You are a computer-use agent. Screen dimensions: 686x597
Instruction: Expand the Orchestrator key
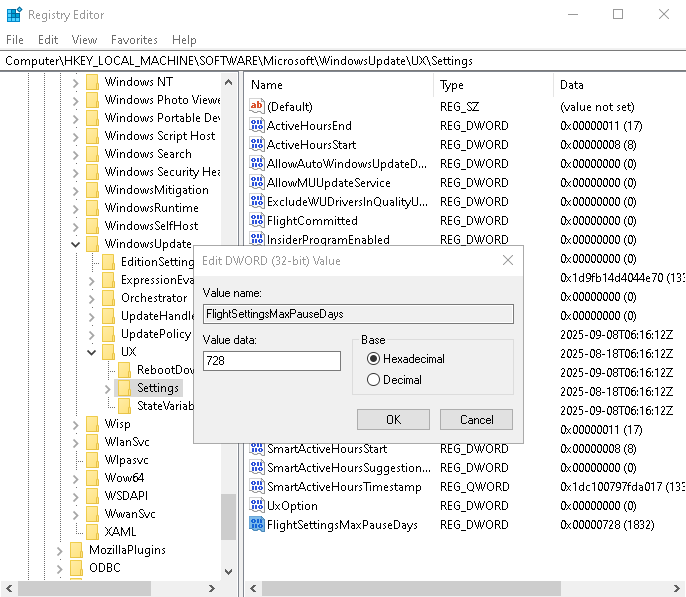pos(91,298)
